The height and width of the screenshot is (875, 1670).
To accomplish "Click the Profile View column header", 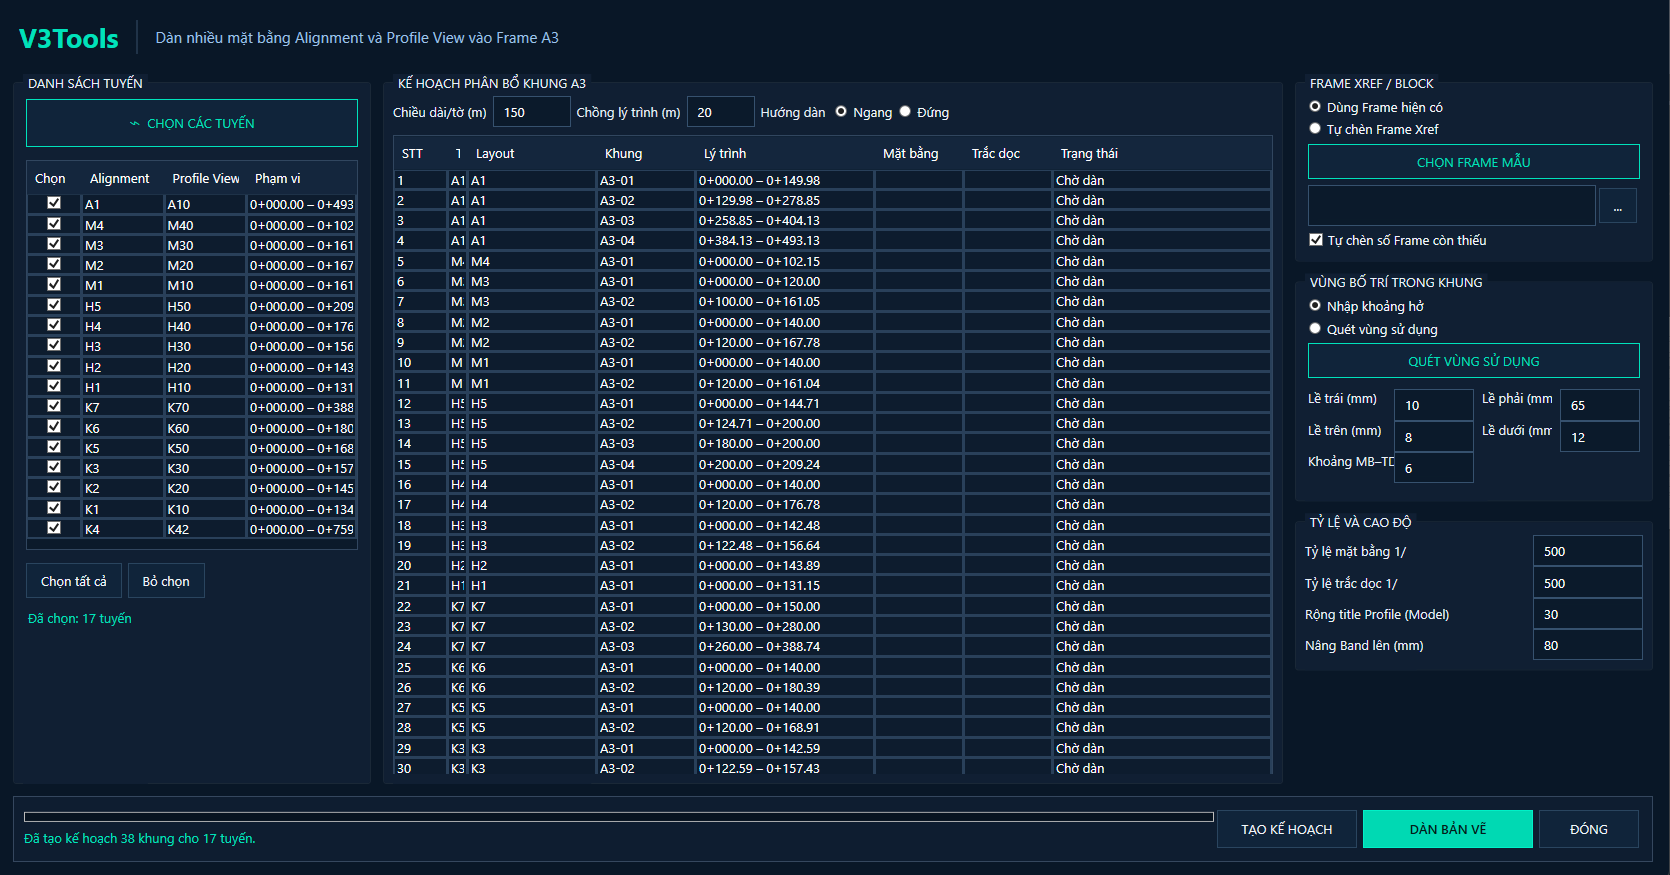I will pyautogui.click(x=206, y=178).
